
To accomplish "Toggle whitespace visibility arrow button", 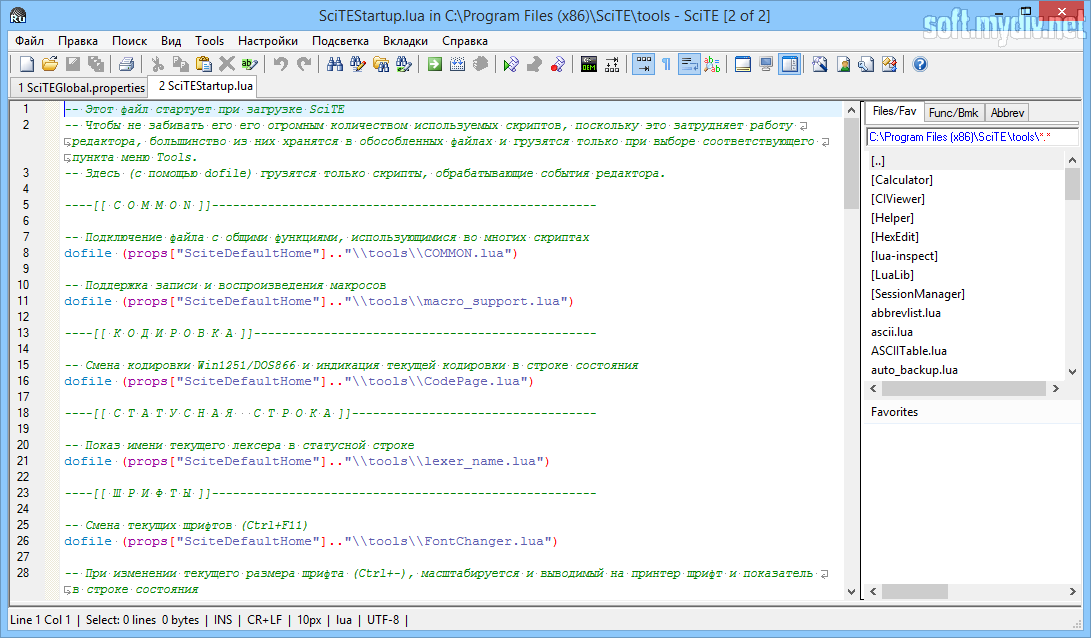I will [644, 65].
